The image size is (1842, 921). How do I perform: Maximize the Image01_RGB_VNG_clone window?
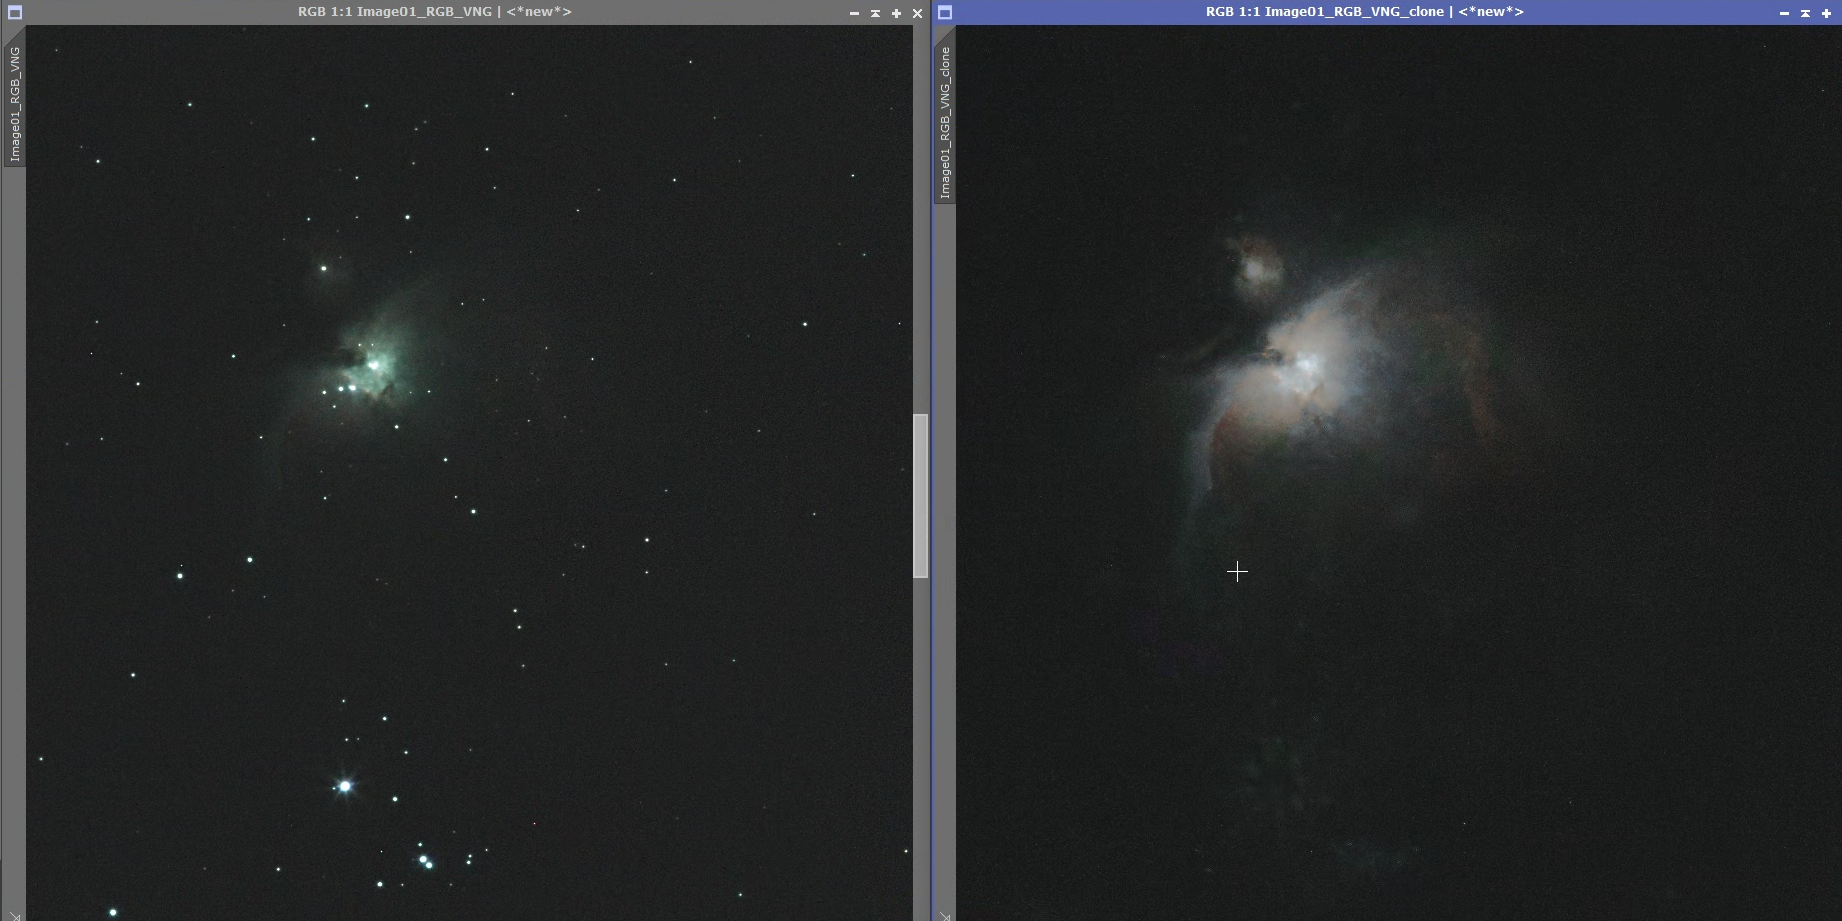[x=1826, y=13]
